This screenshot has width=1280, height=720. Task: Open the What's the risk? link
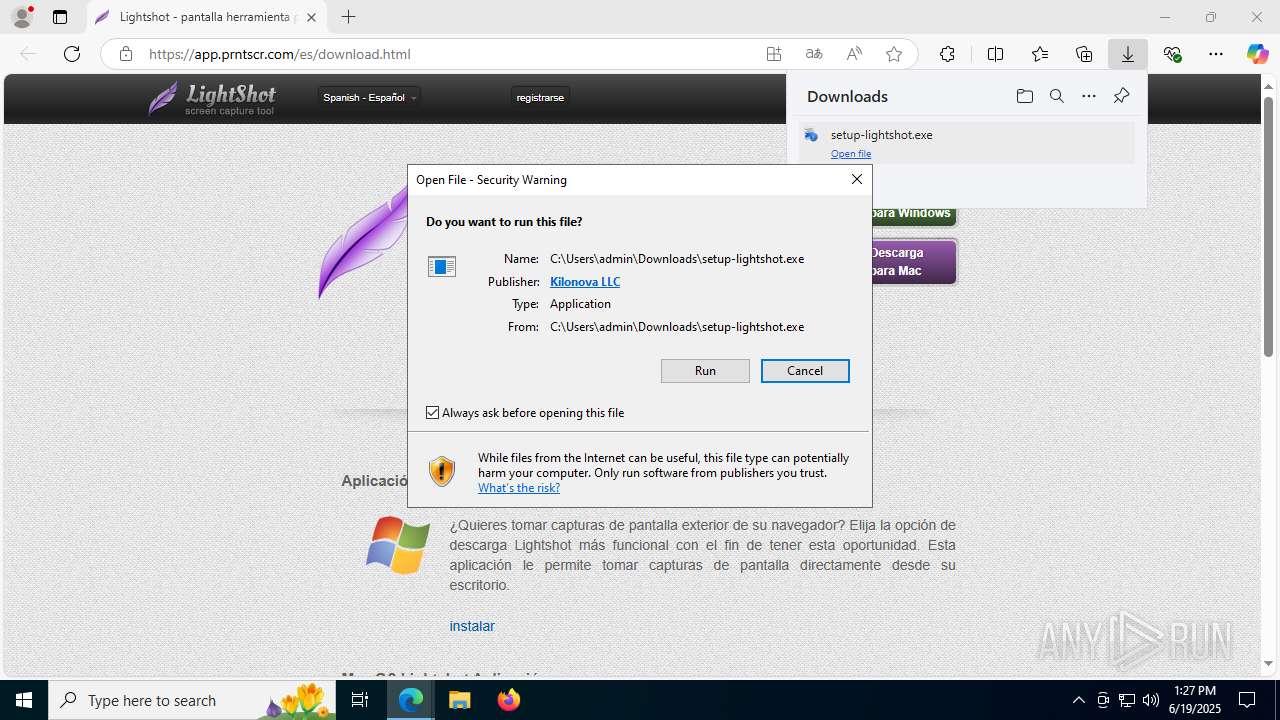pos(519,488)
